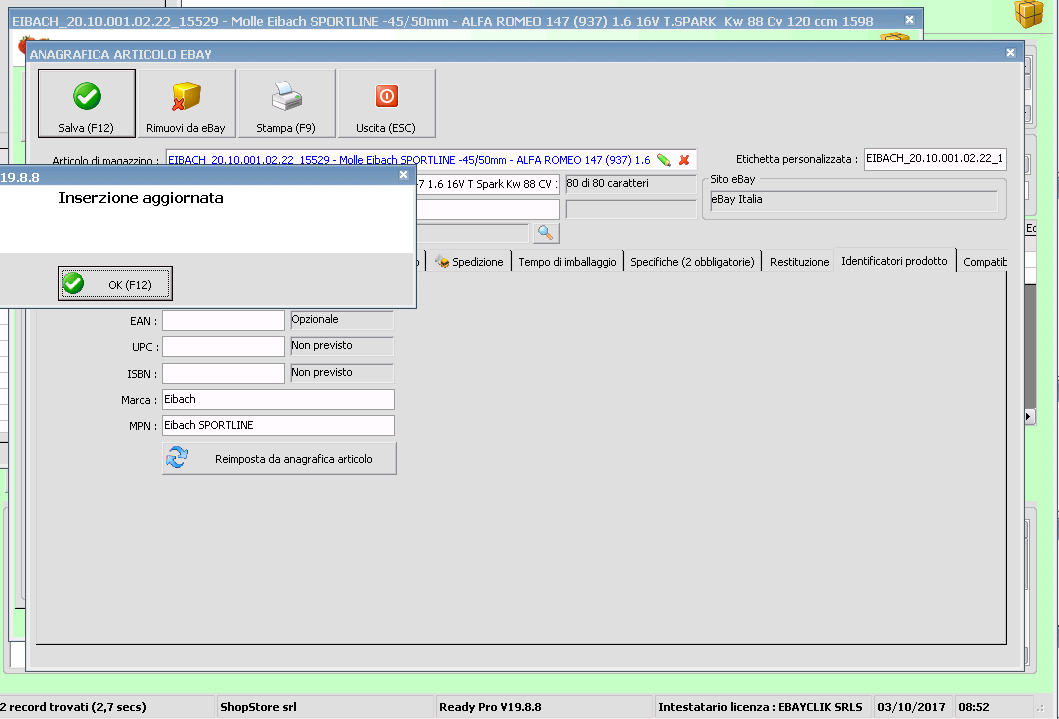Click the scroll right arrow at window edge
The height and width of the screenshot is (719, 1059).
tap(1029, 417)
